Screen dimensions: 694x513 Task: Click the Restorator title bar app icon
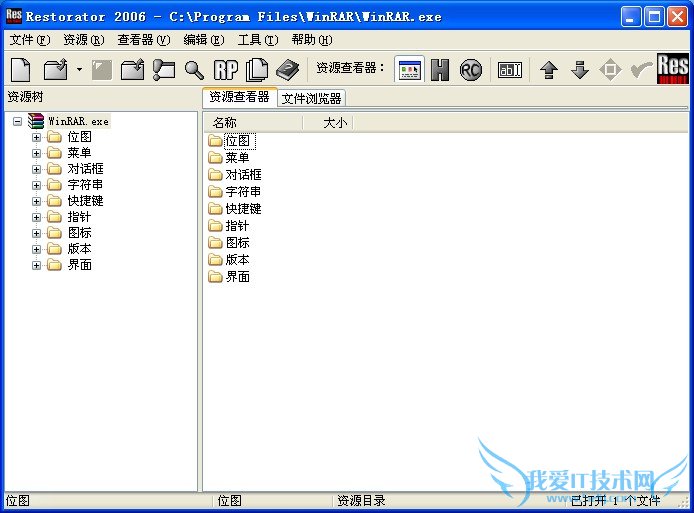click(14, 15)
